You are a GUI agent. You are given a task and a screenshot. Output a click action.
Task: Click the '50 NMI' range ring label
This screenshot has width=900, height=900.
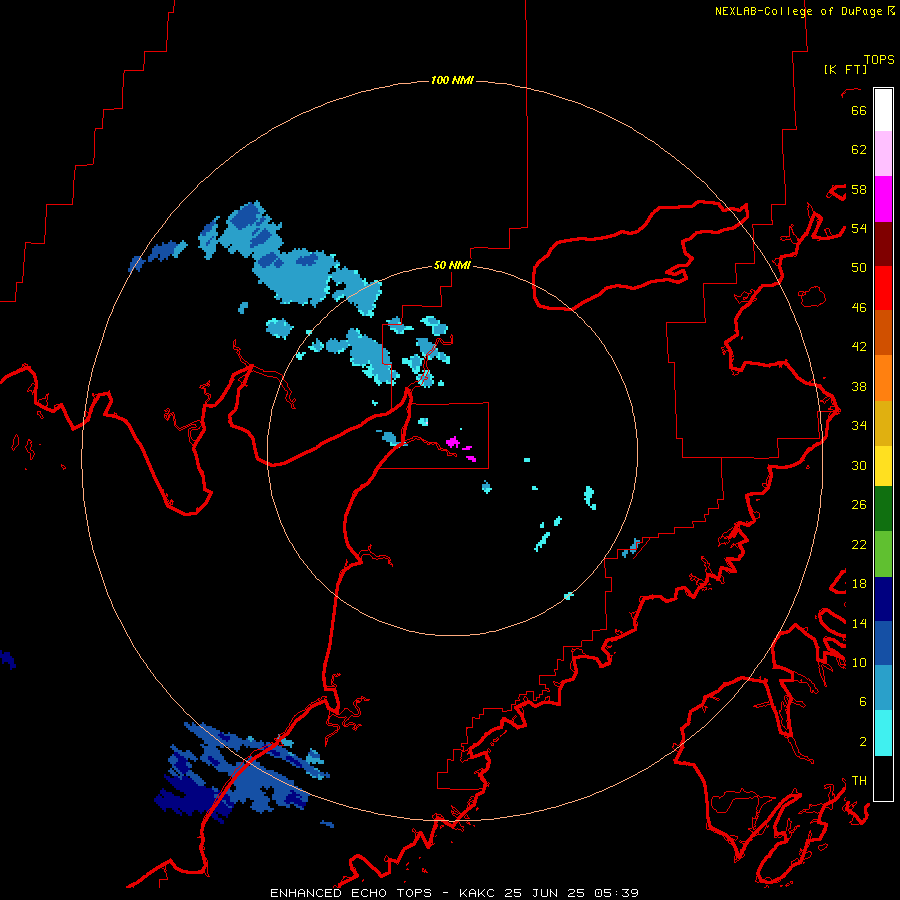[452, 265]
